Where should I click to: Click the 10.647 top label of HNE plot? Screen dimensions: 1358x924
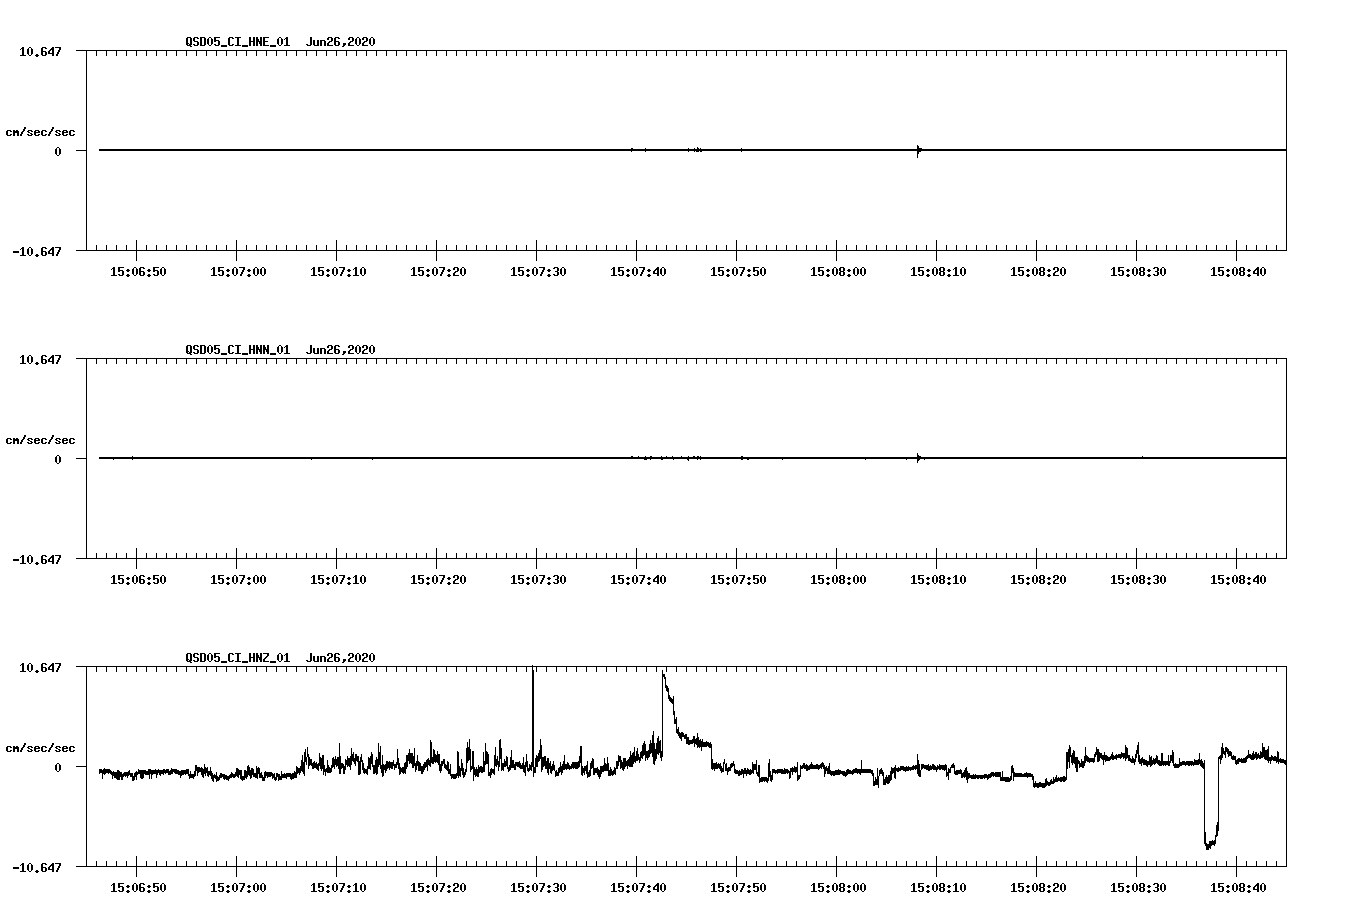(40, 51)
